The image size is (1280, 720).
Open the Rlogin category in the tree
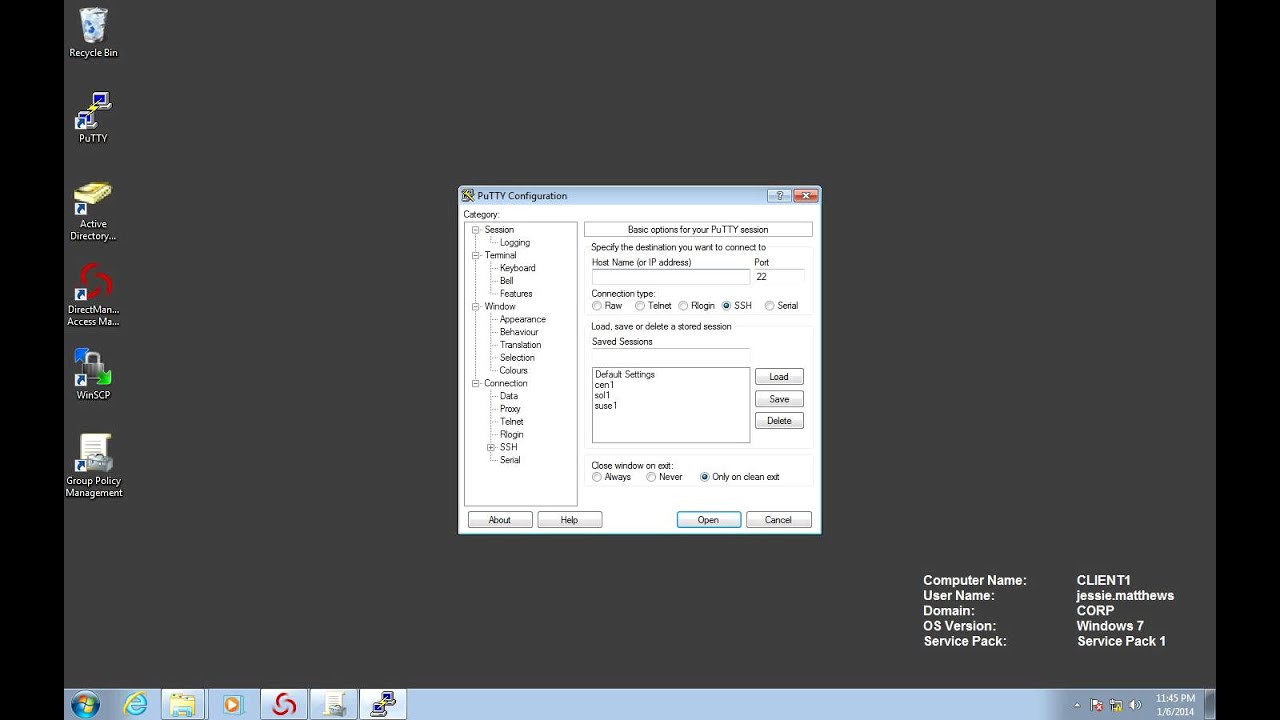tap(512, 435)
